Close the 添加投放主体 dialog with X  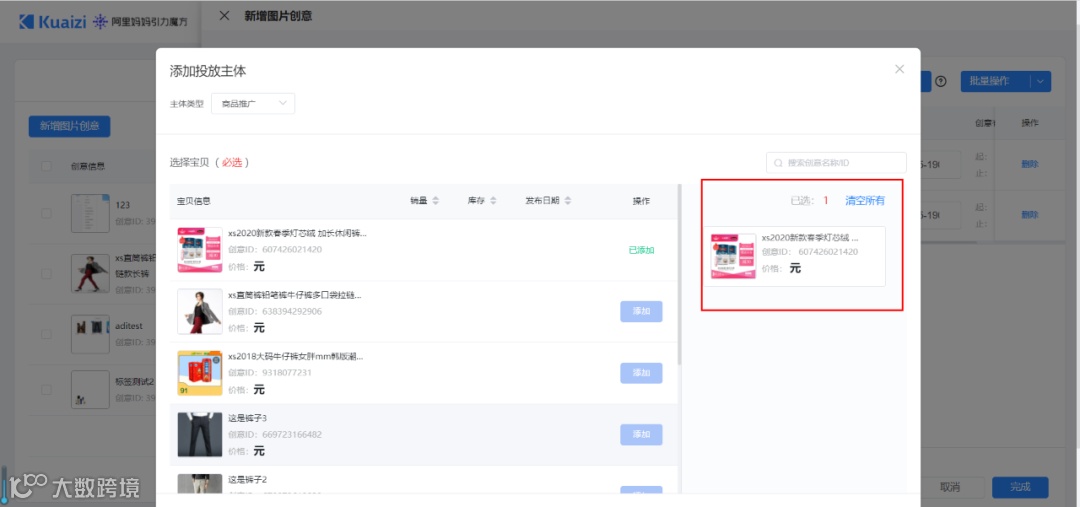point(899,69)
